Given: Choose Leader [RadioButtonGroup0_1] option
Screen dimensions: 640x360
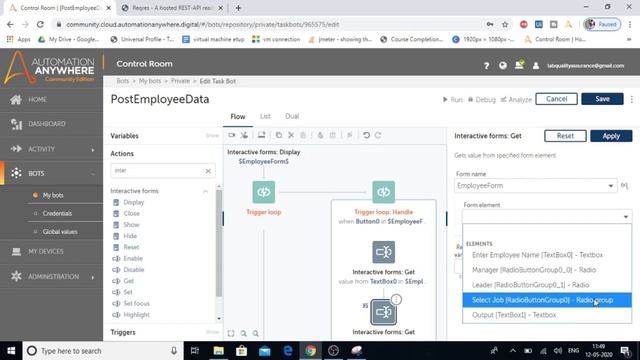Looking at the screenshot, I should coord(547,285).
